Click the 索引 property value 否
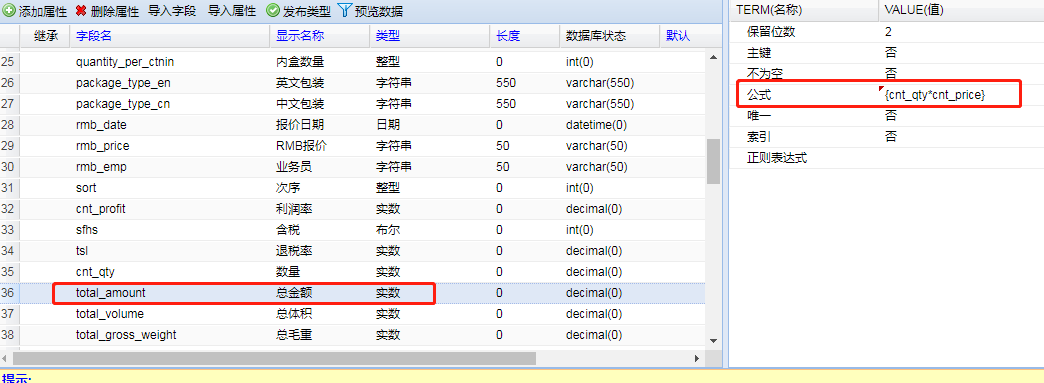 [891, 137]
